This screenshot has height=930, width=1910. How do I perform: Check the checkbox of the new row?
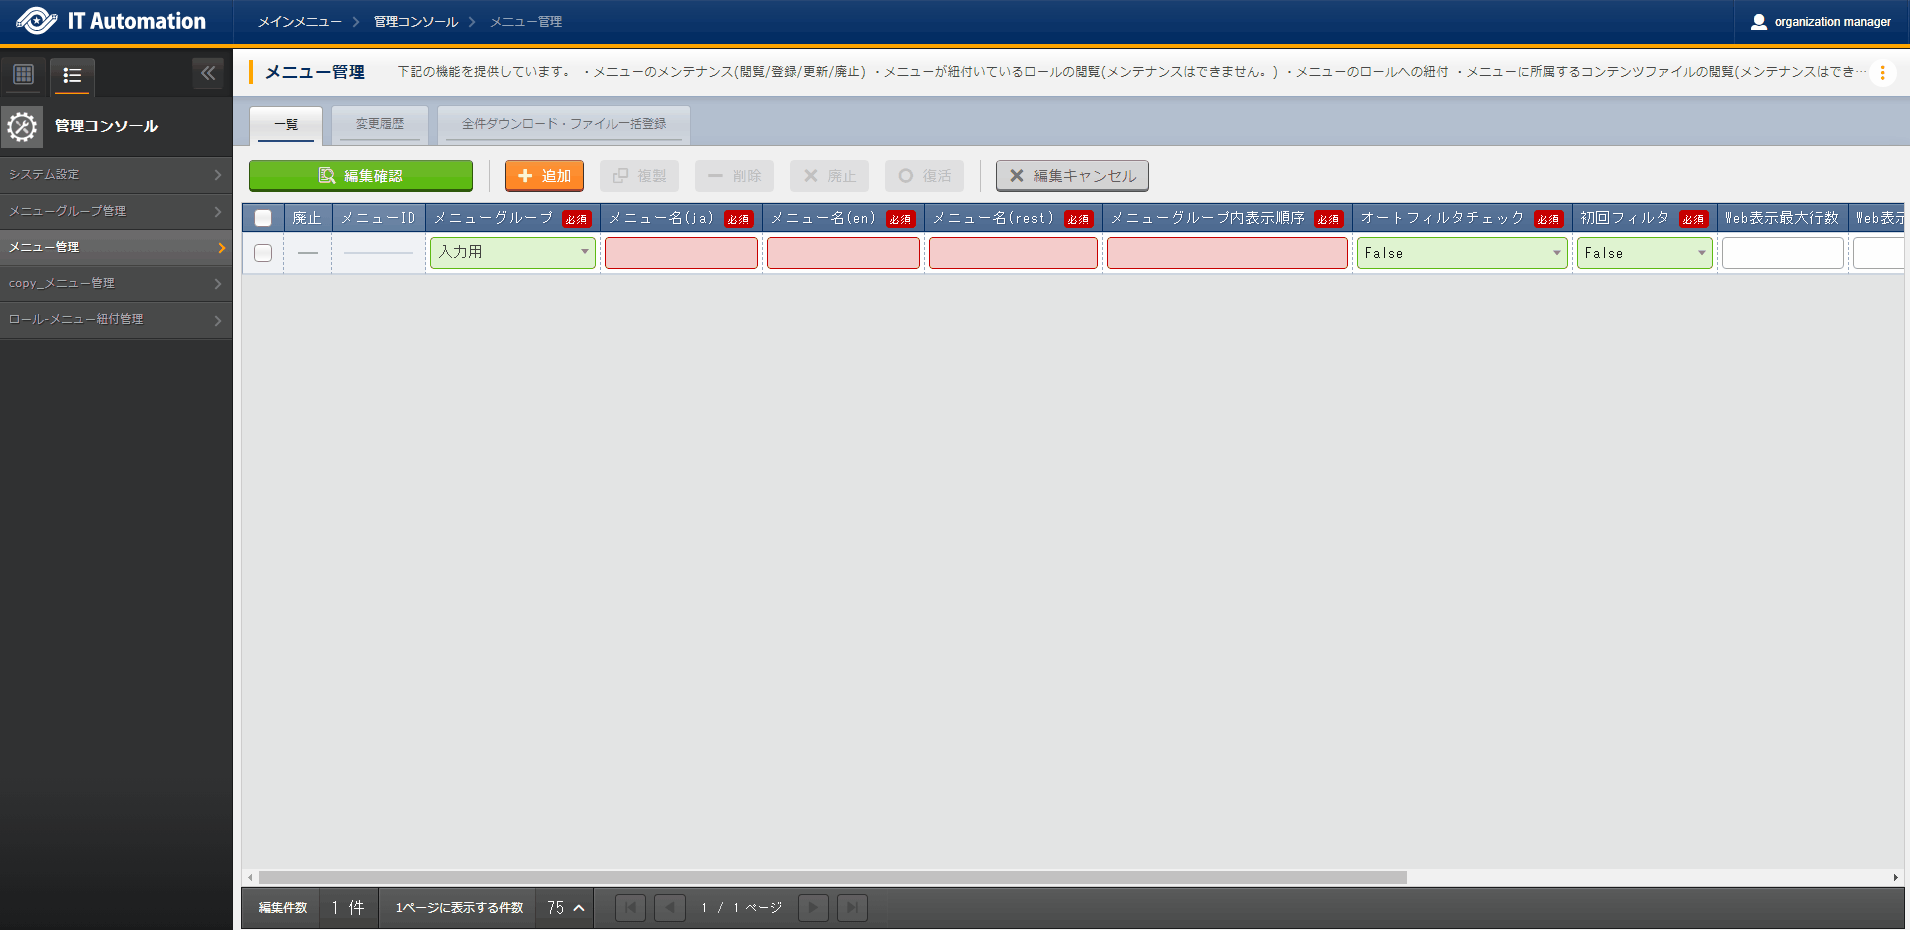click(263, 253)
